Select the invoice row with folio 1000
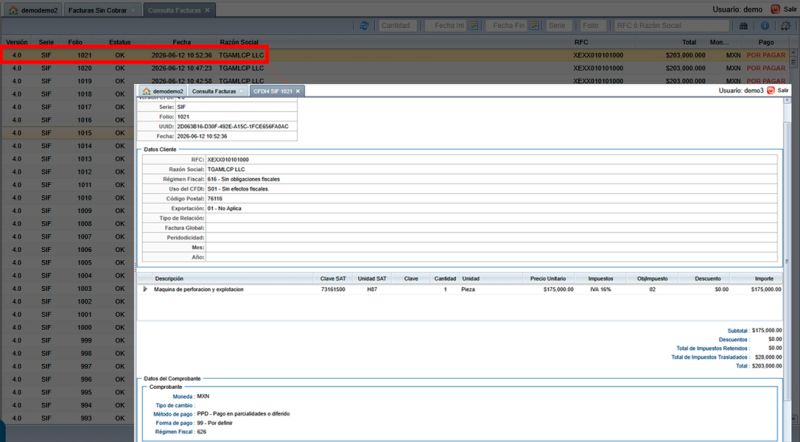Viewport: 800px width, 442px height. coord(68,327)
